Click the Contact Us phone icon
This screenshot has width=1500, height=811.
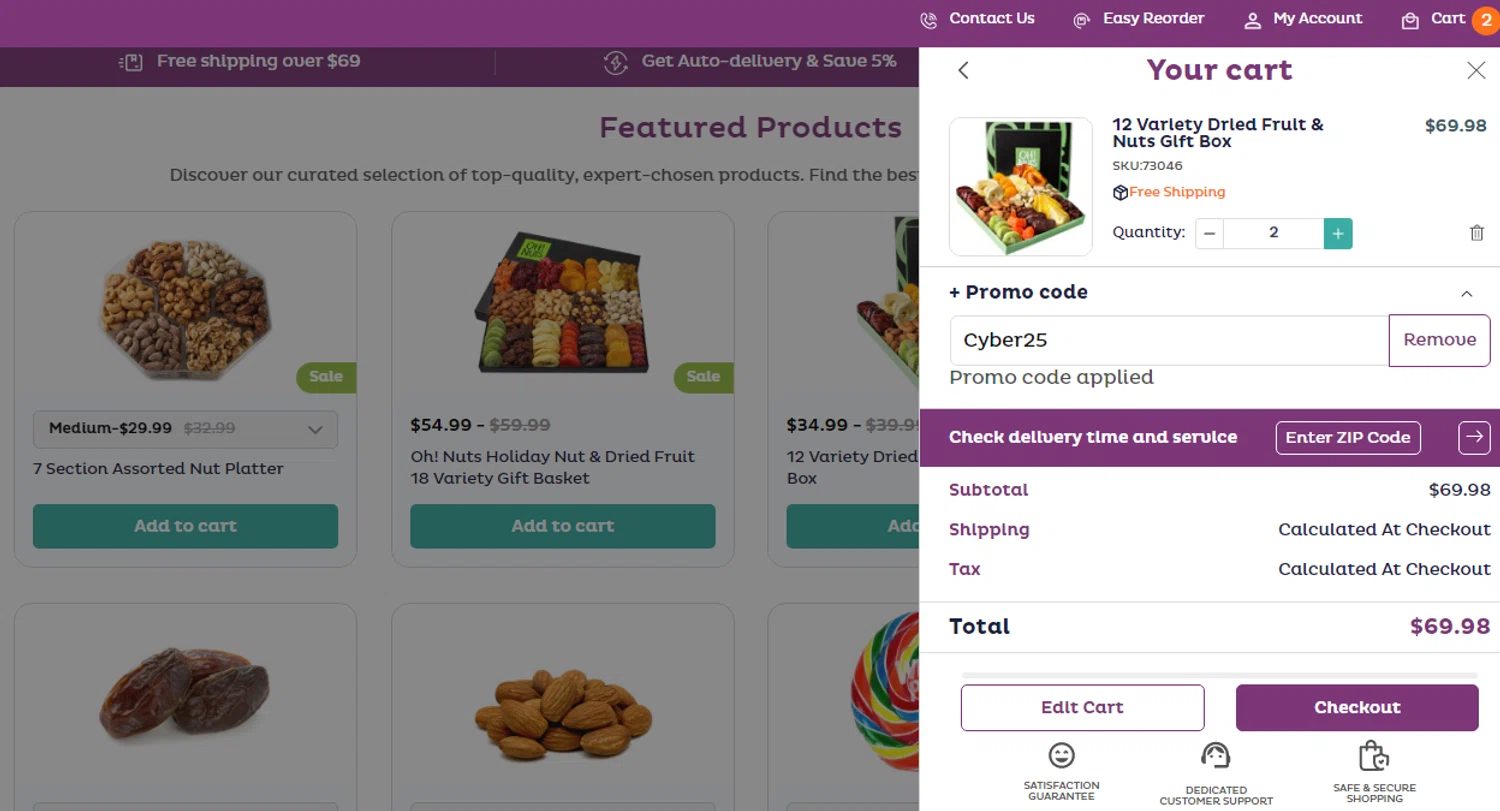(928, 20)
